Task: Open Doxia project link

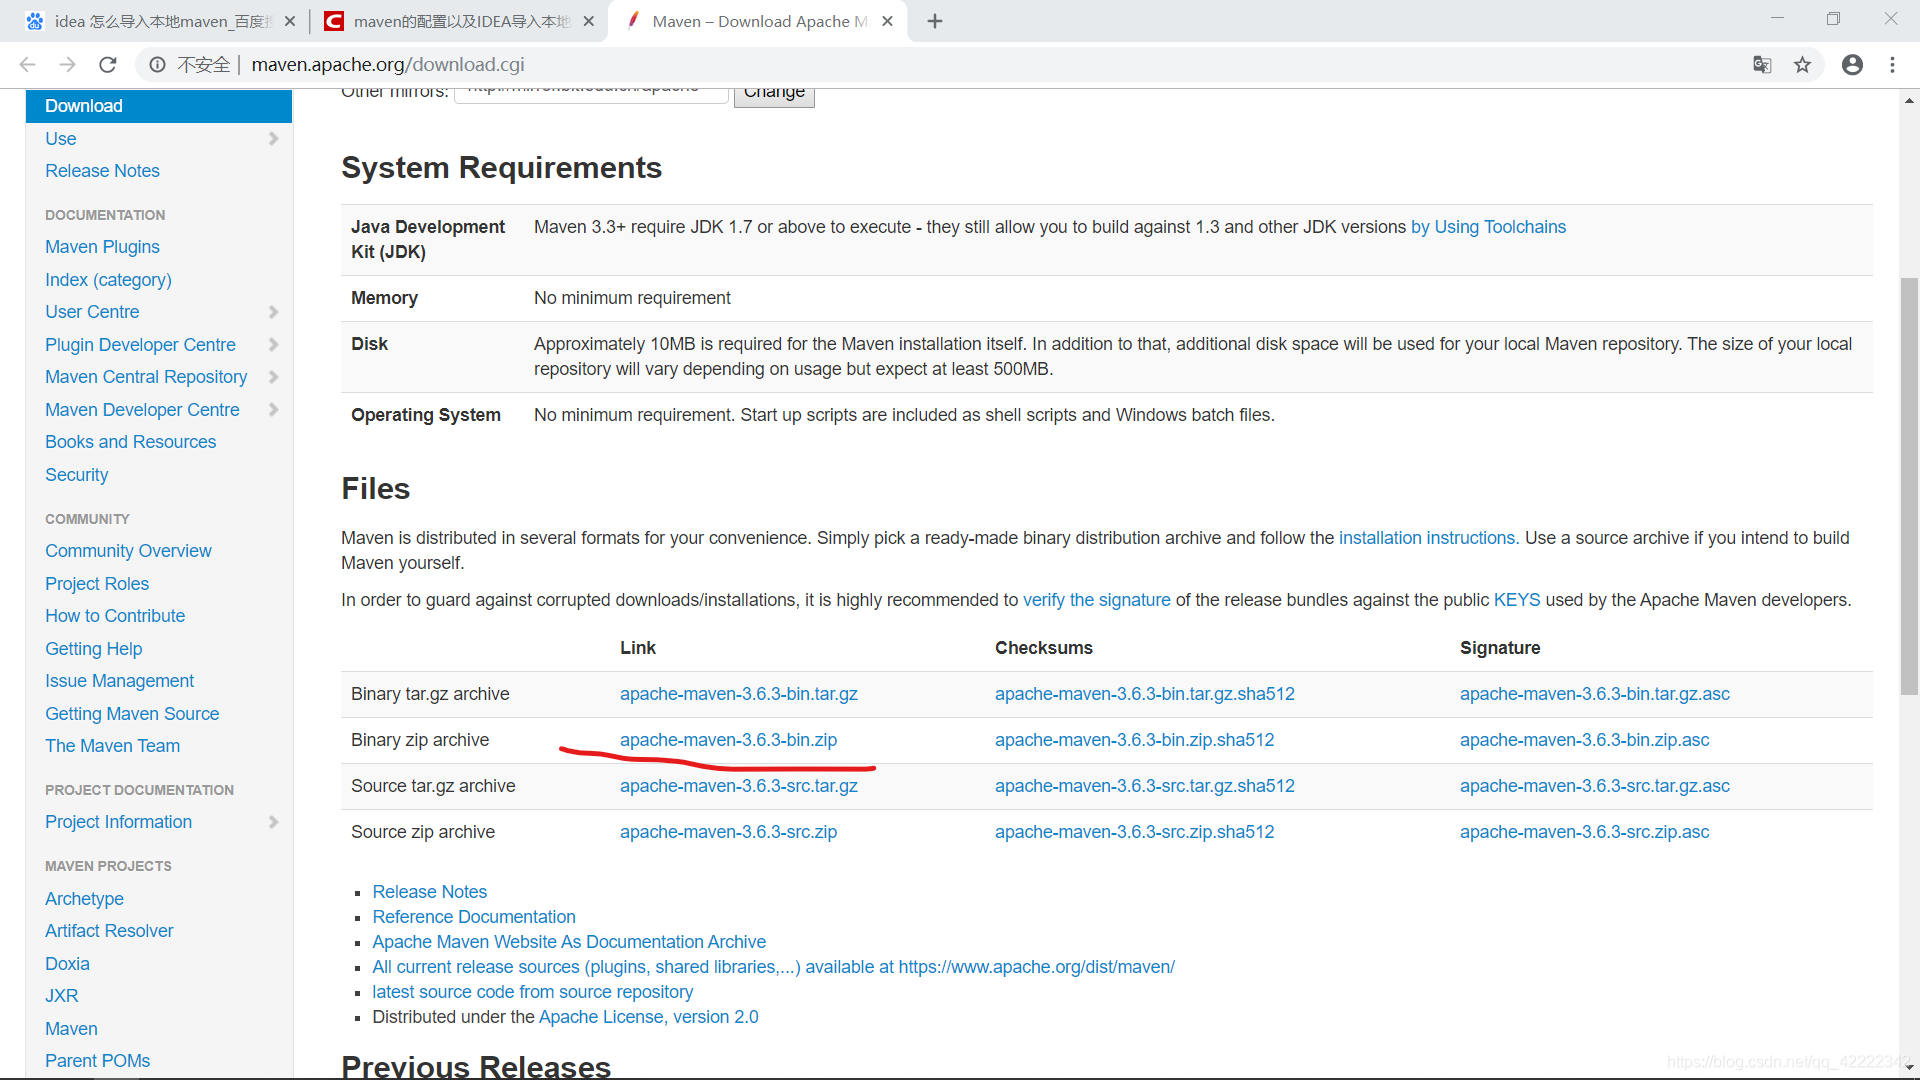Action: tap(67, 964)
